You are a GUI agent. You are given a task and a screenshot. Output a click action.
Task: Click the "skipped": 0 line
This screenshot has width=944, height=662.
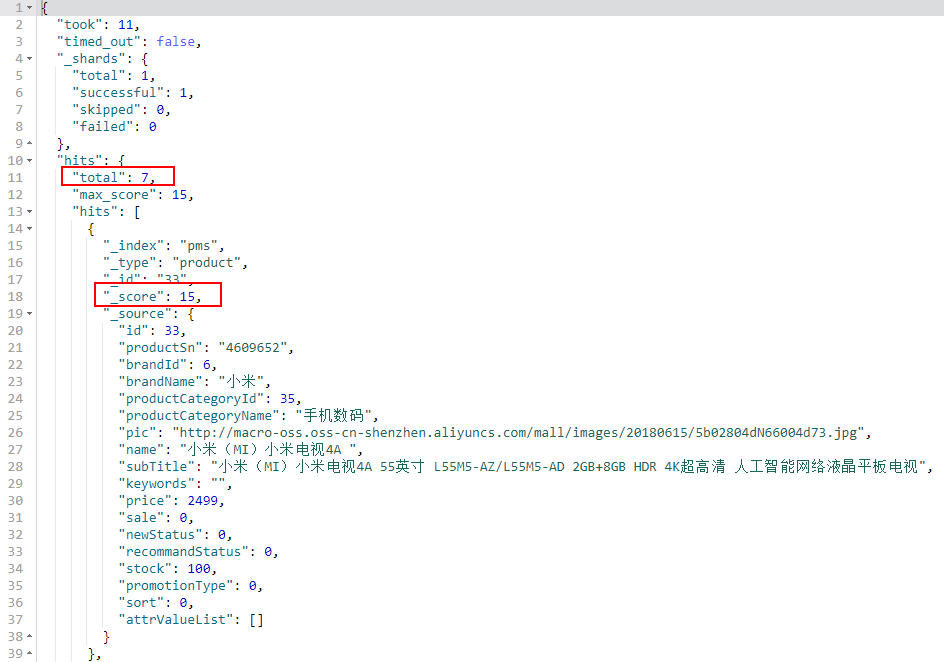point(122,110)
